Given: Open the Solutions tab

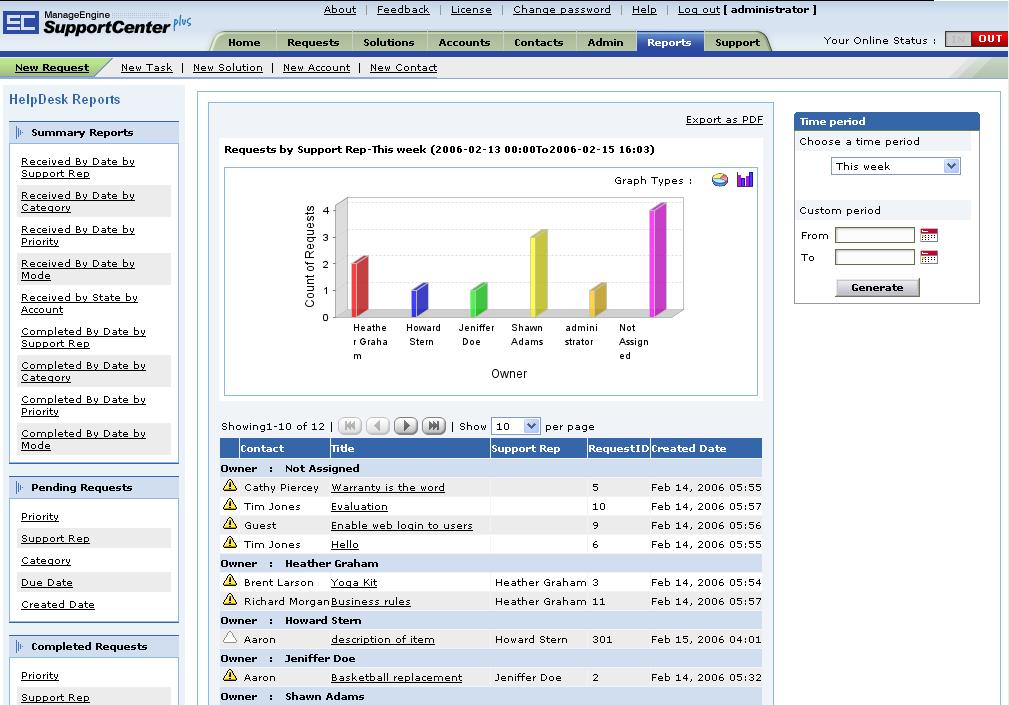Looking at the screenshot, I should (389, 42).
